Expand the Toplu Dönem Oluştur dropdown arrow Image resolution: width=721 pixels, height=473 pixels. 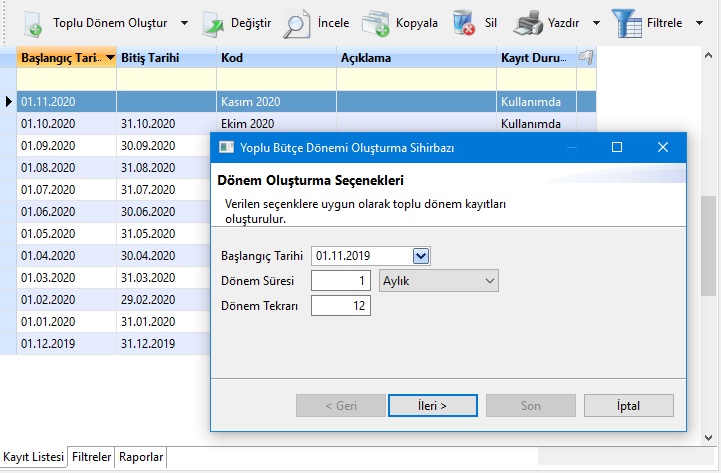point(184,22)
